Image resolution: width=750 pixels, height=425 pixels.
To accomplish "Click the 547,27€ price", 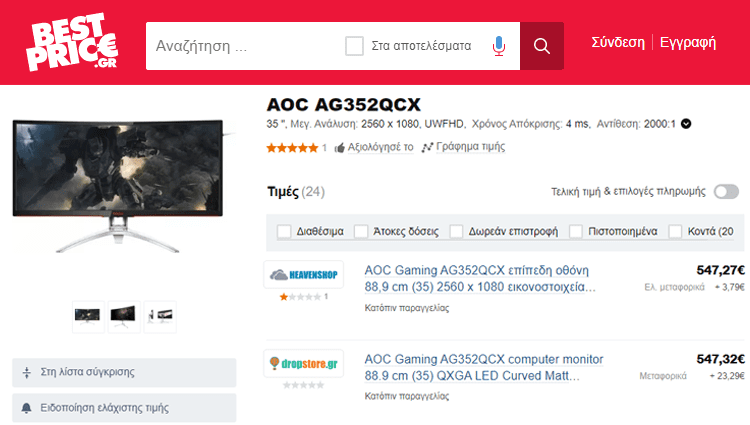I will tap(720, 271).
